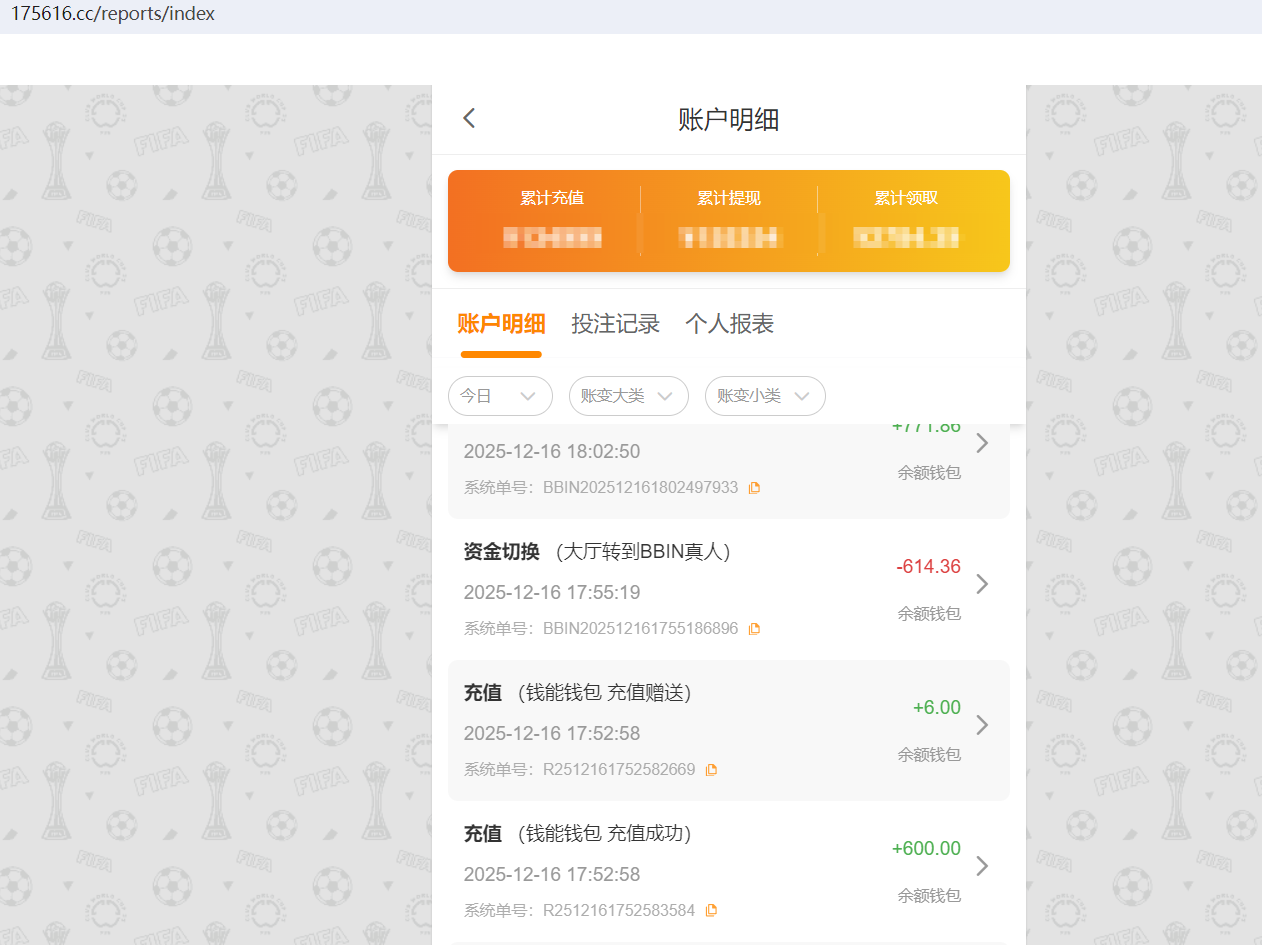Open the +771.86 record's detail chevron
Viewport: 1262px width, 945px height.
(981, 443)
